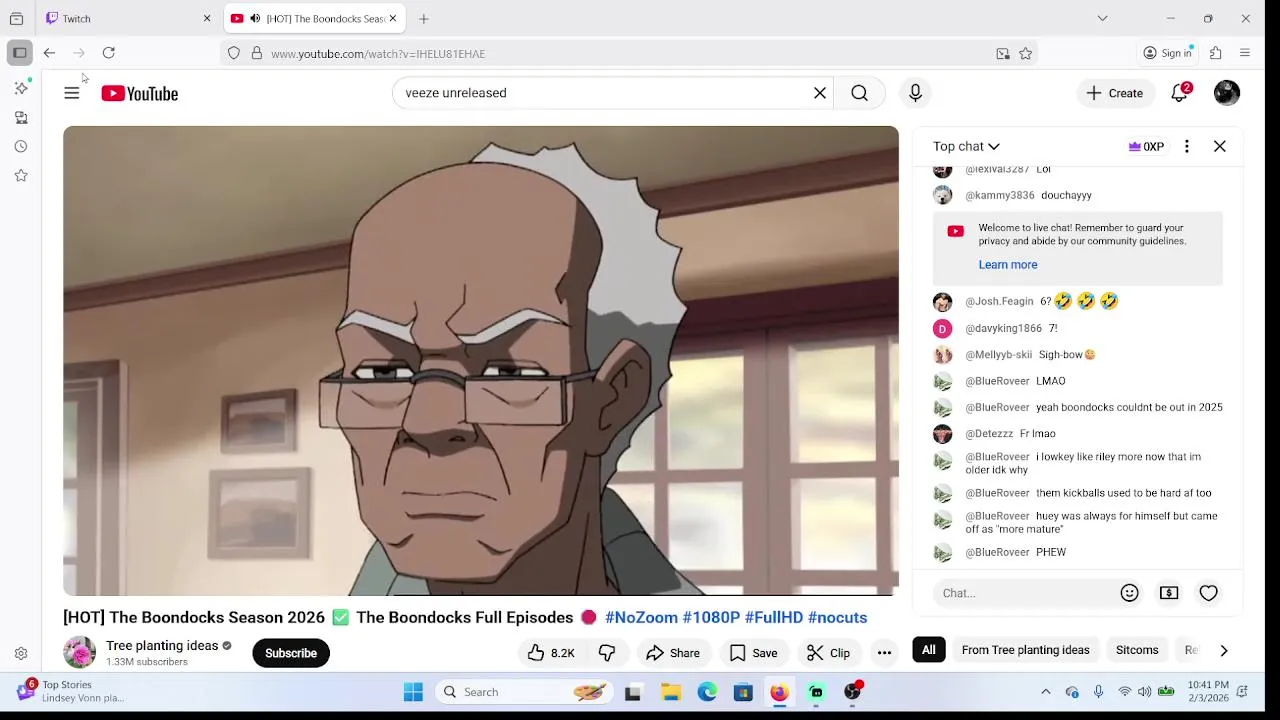Reload the current page
This screenshot has height=720, width=1280.
coord(109,53)
